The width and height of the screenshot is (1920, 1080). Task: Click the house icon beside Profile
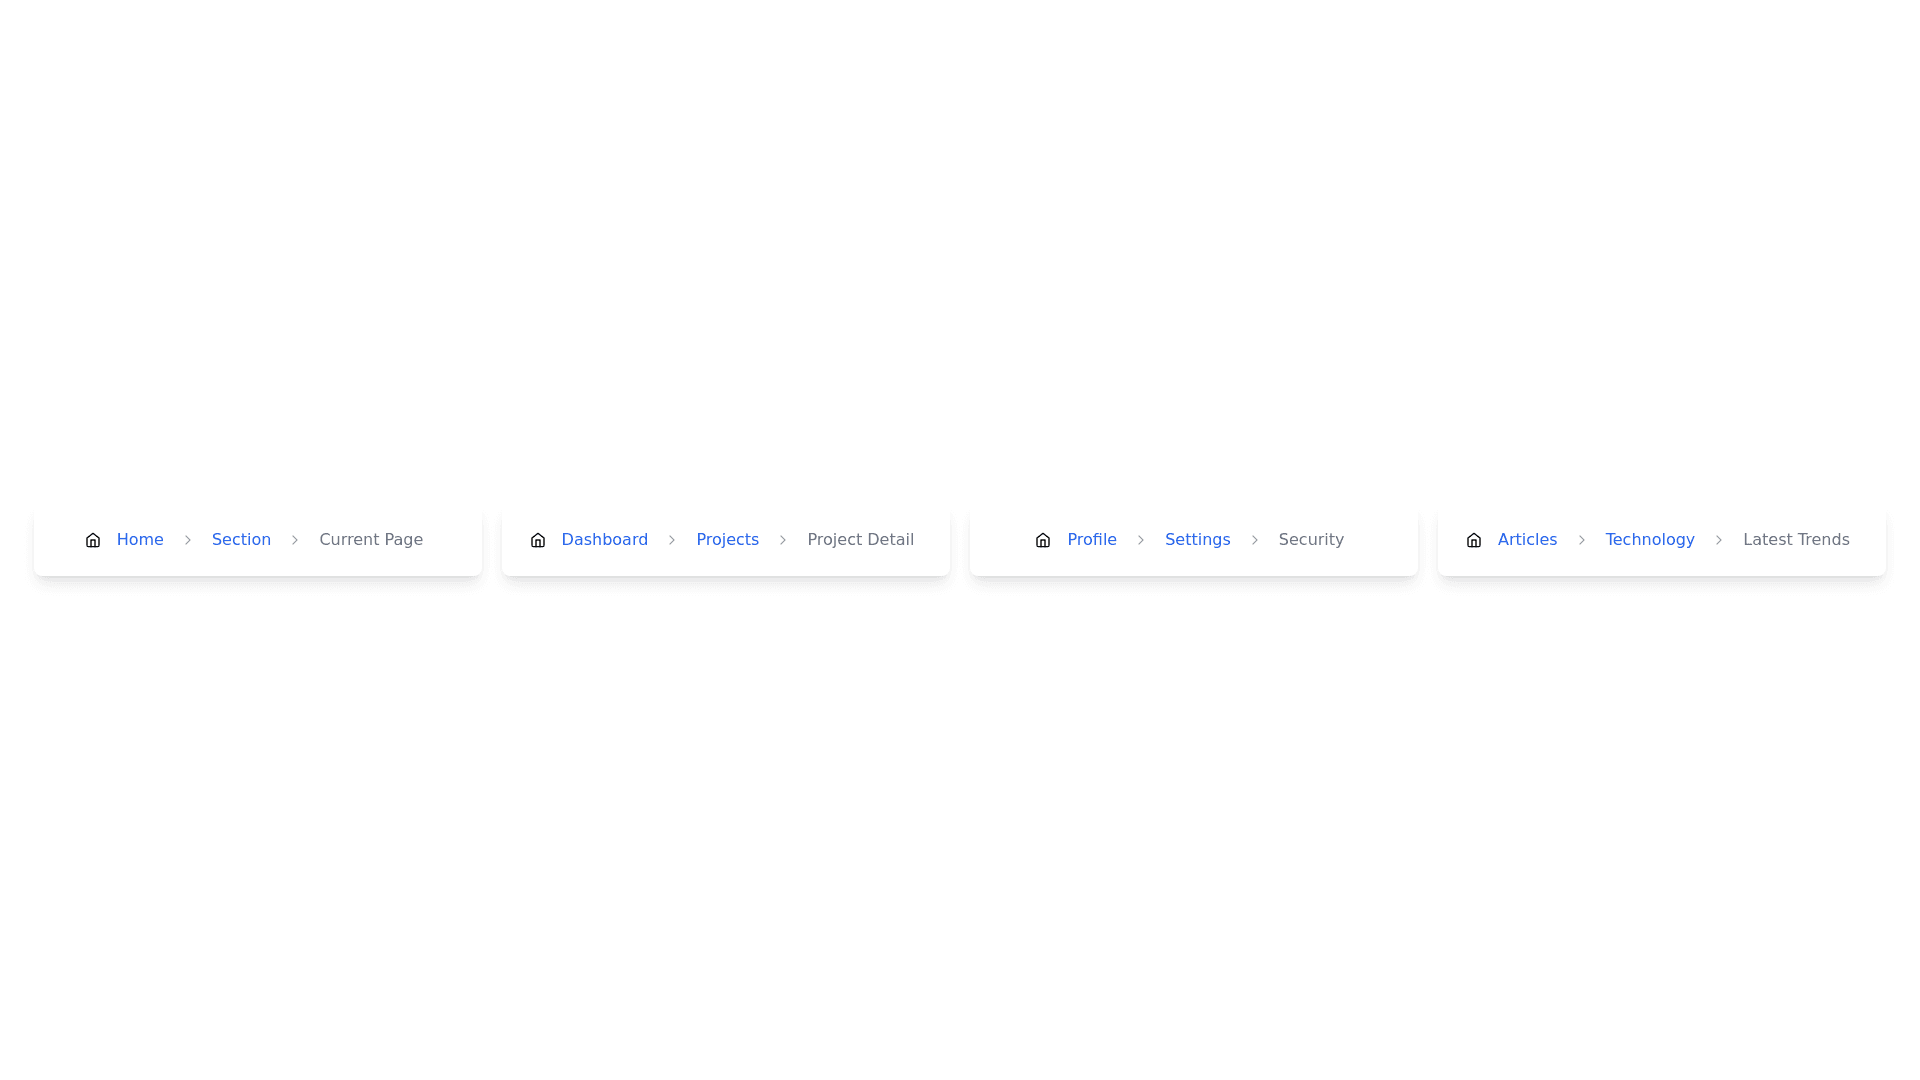point(1042,540)
